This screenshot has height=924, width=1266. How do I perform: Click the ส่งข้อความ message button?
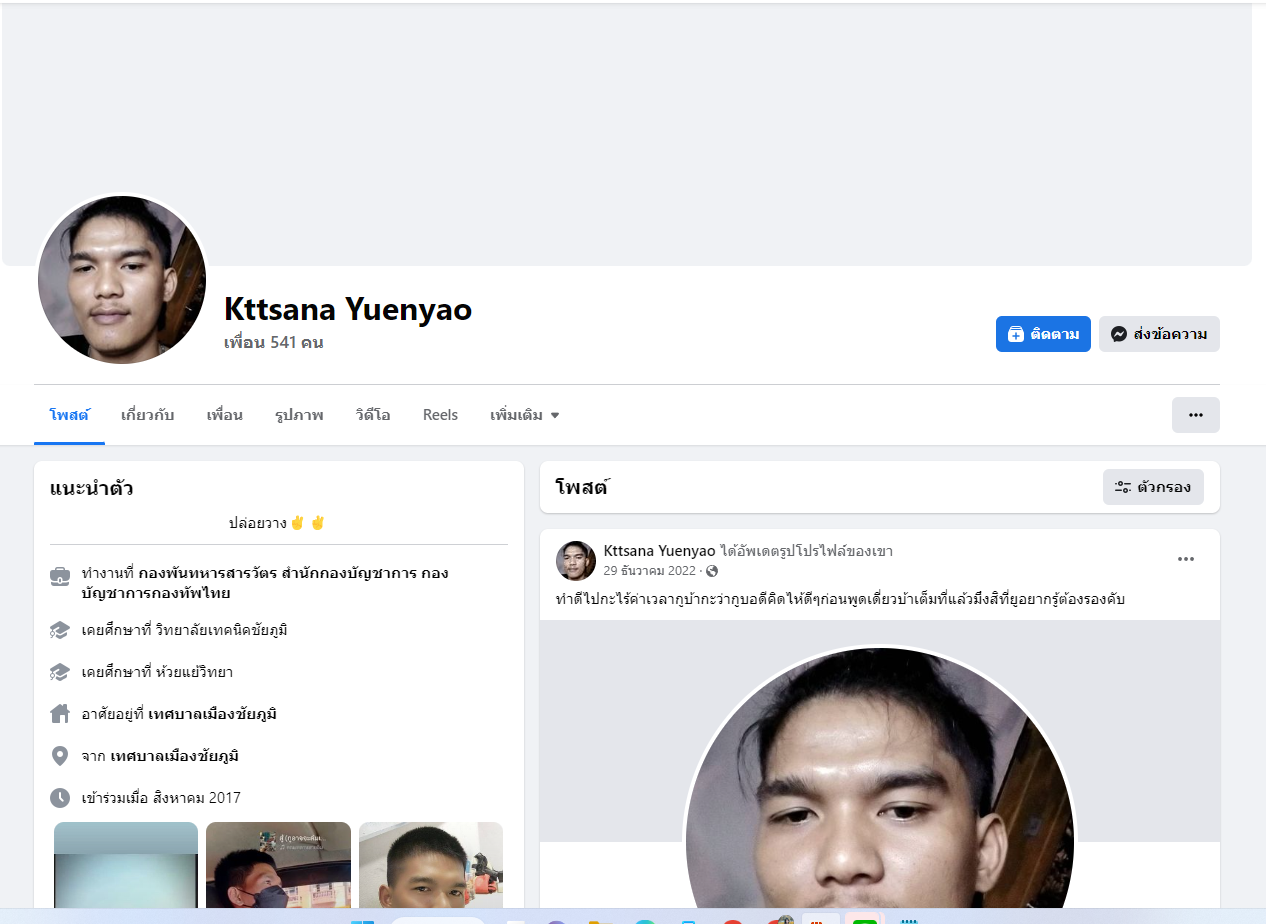(1159, 334)
